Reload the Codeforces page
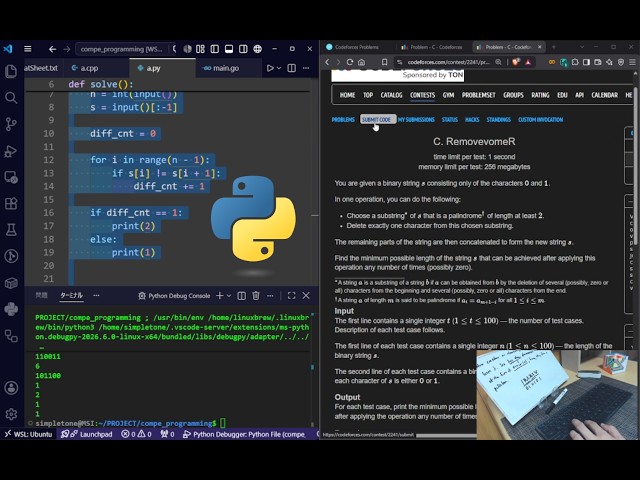Screen dimensions: 640x480 [350, 62]
